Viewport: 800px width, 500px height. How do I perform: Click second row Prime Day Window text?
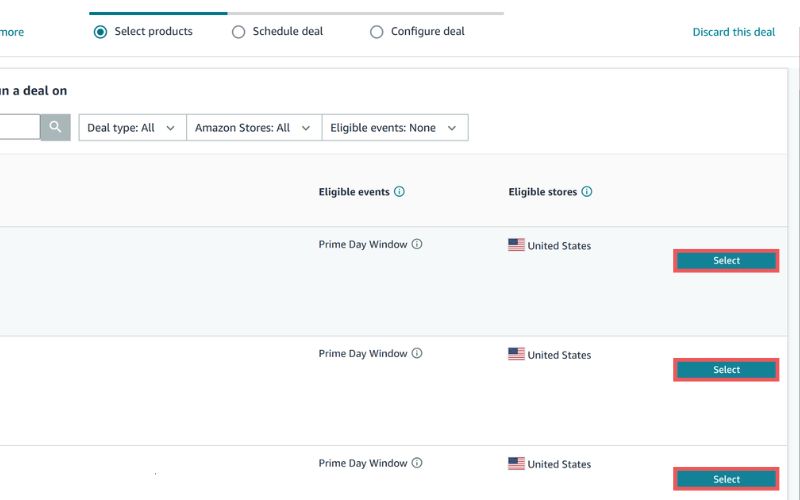363,354
